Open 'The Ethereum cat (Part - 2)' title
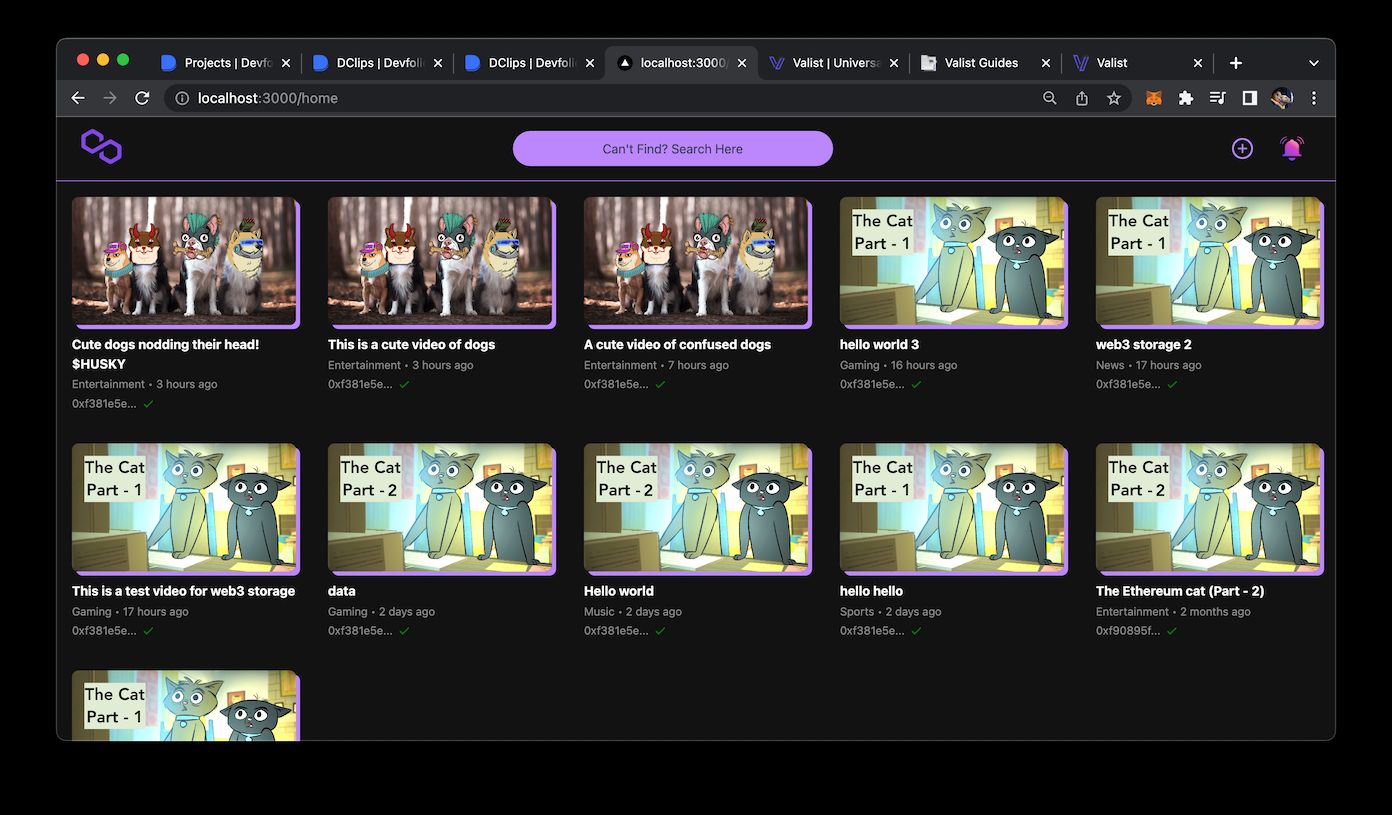Screen dimensions: 1392x815 (1180, 591)
